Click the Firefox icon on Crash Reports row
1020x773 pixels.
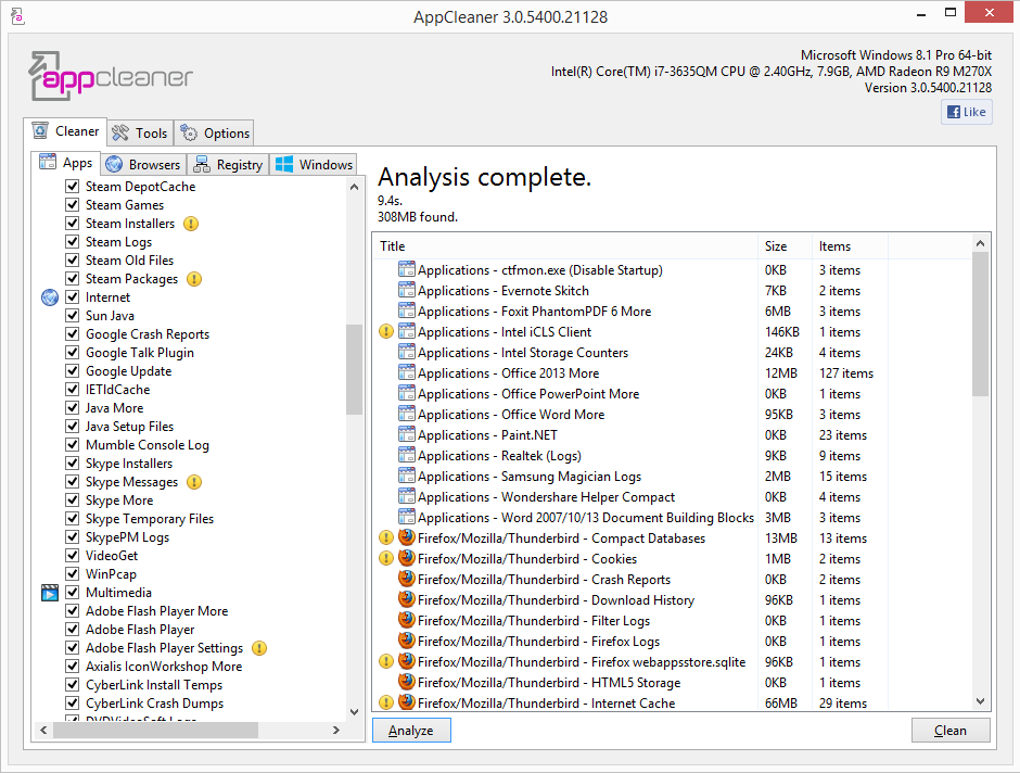(407, 578)
